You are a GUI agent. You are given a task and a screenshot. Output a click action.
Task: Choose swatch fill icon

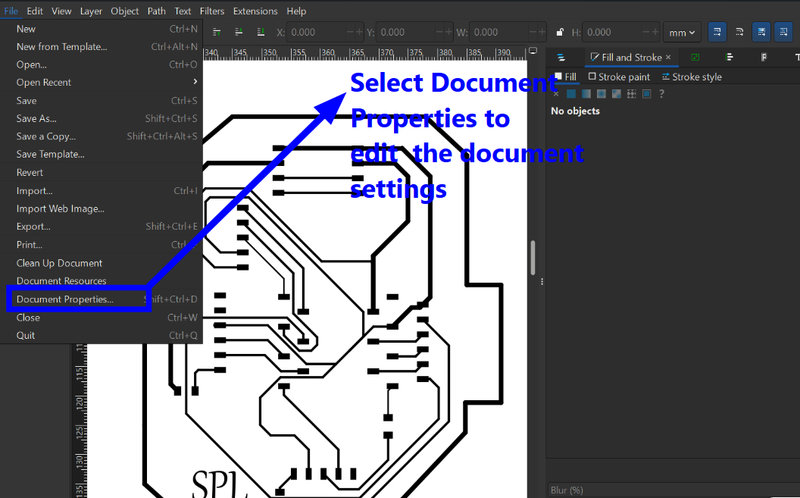point(646,94)
